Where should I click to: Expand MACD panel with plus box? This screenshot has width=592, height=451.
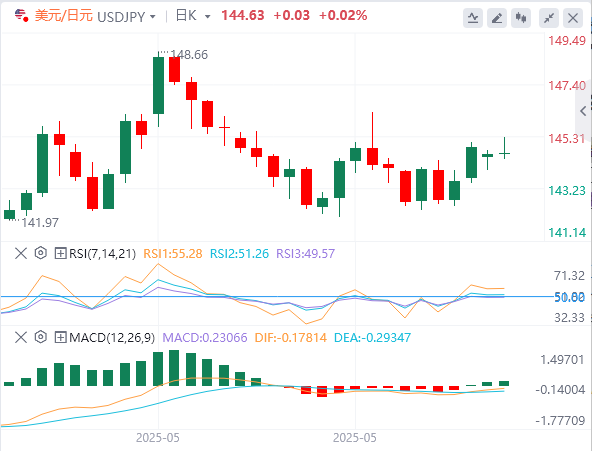pos(60,337)
